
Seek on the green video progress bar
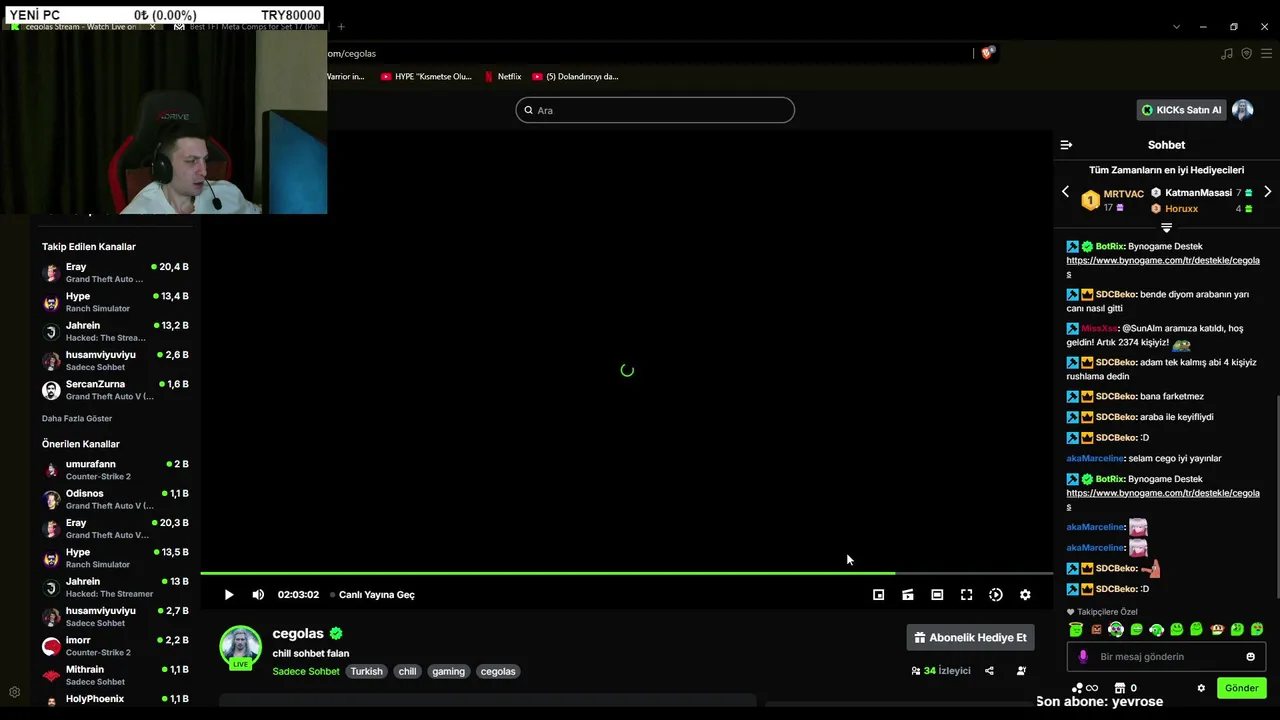(x=627, y=573)
